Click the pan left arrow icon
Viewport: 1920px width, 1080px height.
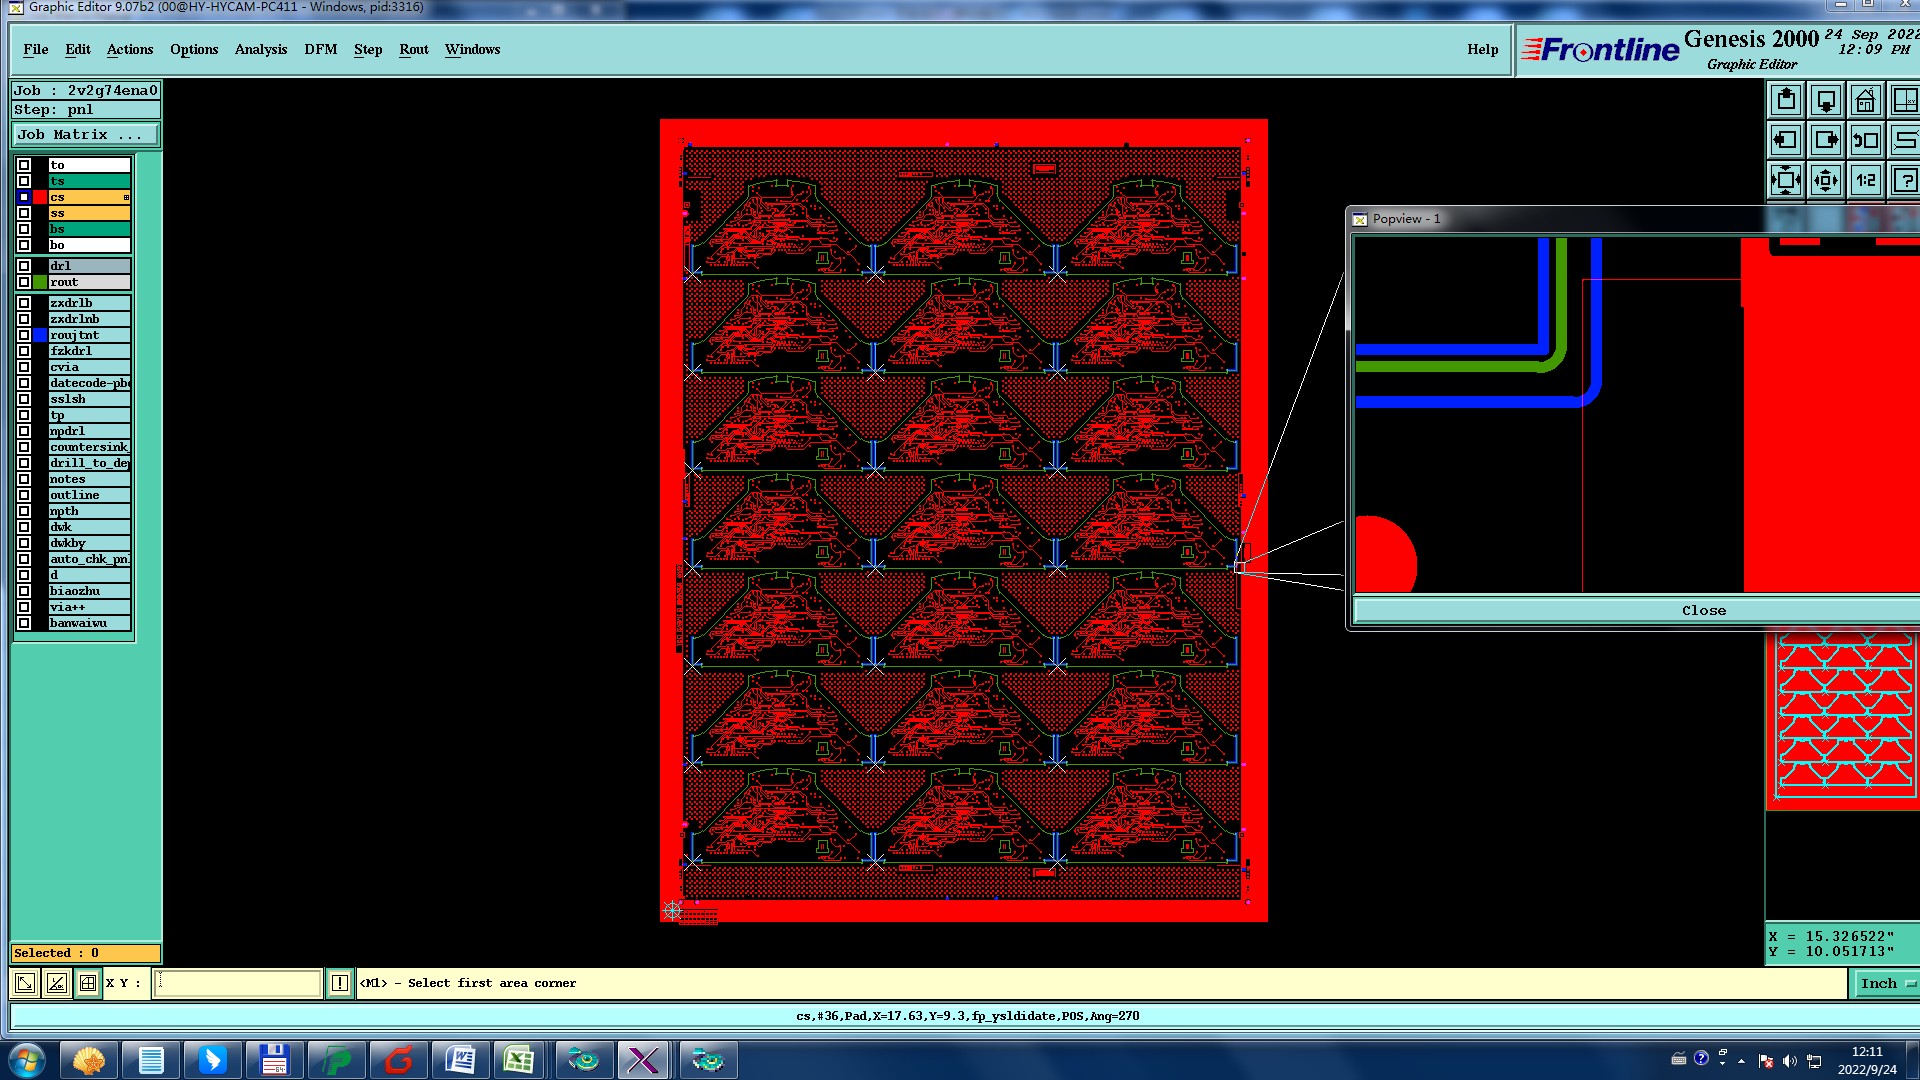(1786, 140)
